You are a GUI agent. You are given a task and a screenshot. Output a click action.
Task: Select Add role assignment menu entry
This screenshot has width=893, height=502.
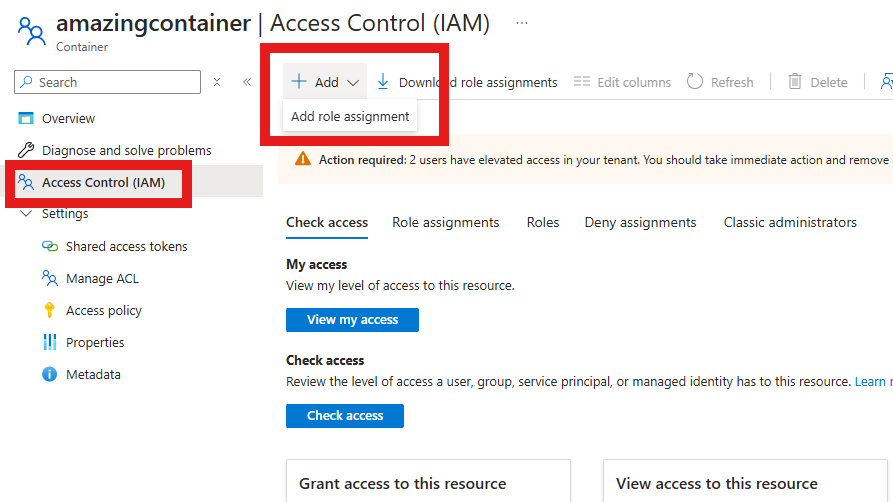click(x=350, y=116)
